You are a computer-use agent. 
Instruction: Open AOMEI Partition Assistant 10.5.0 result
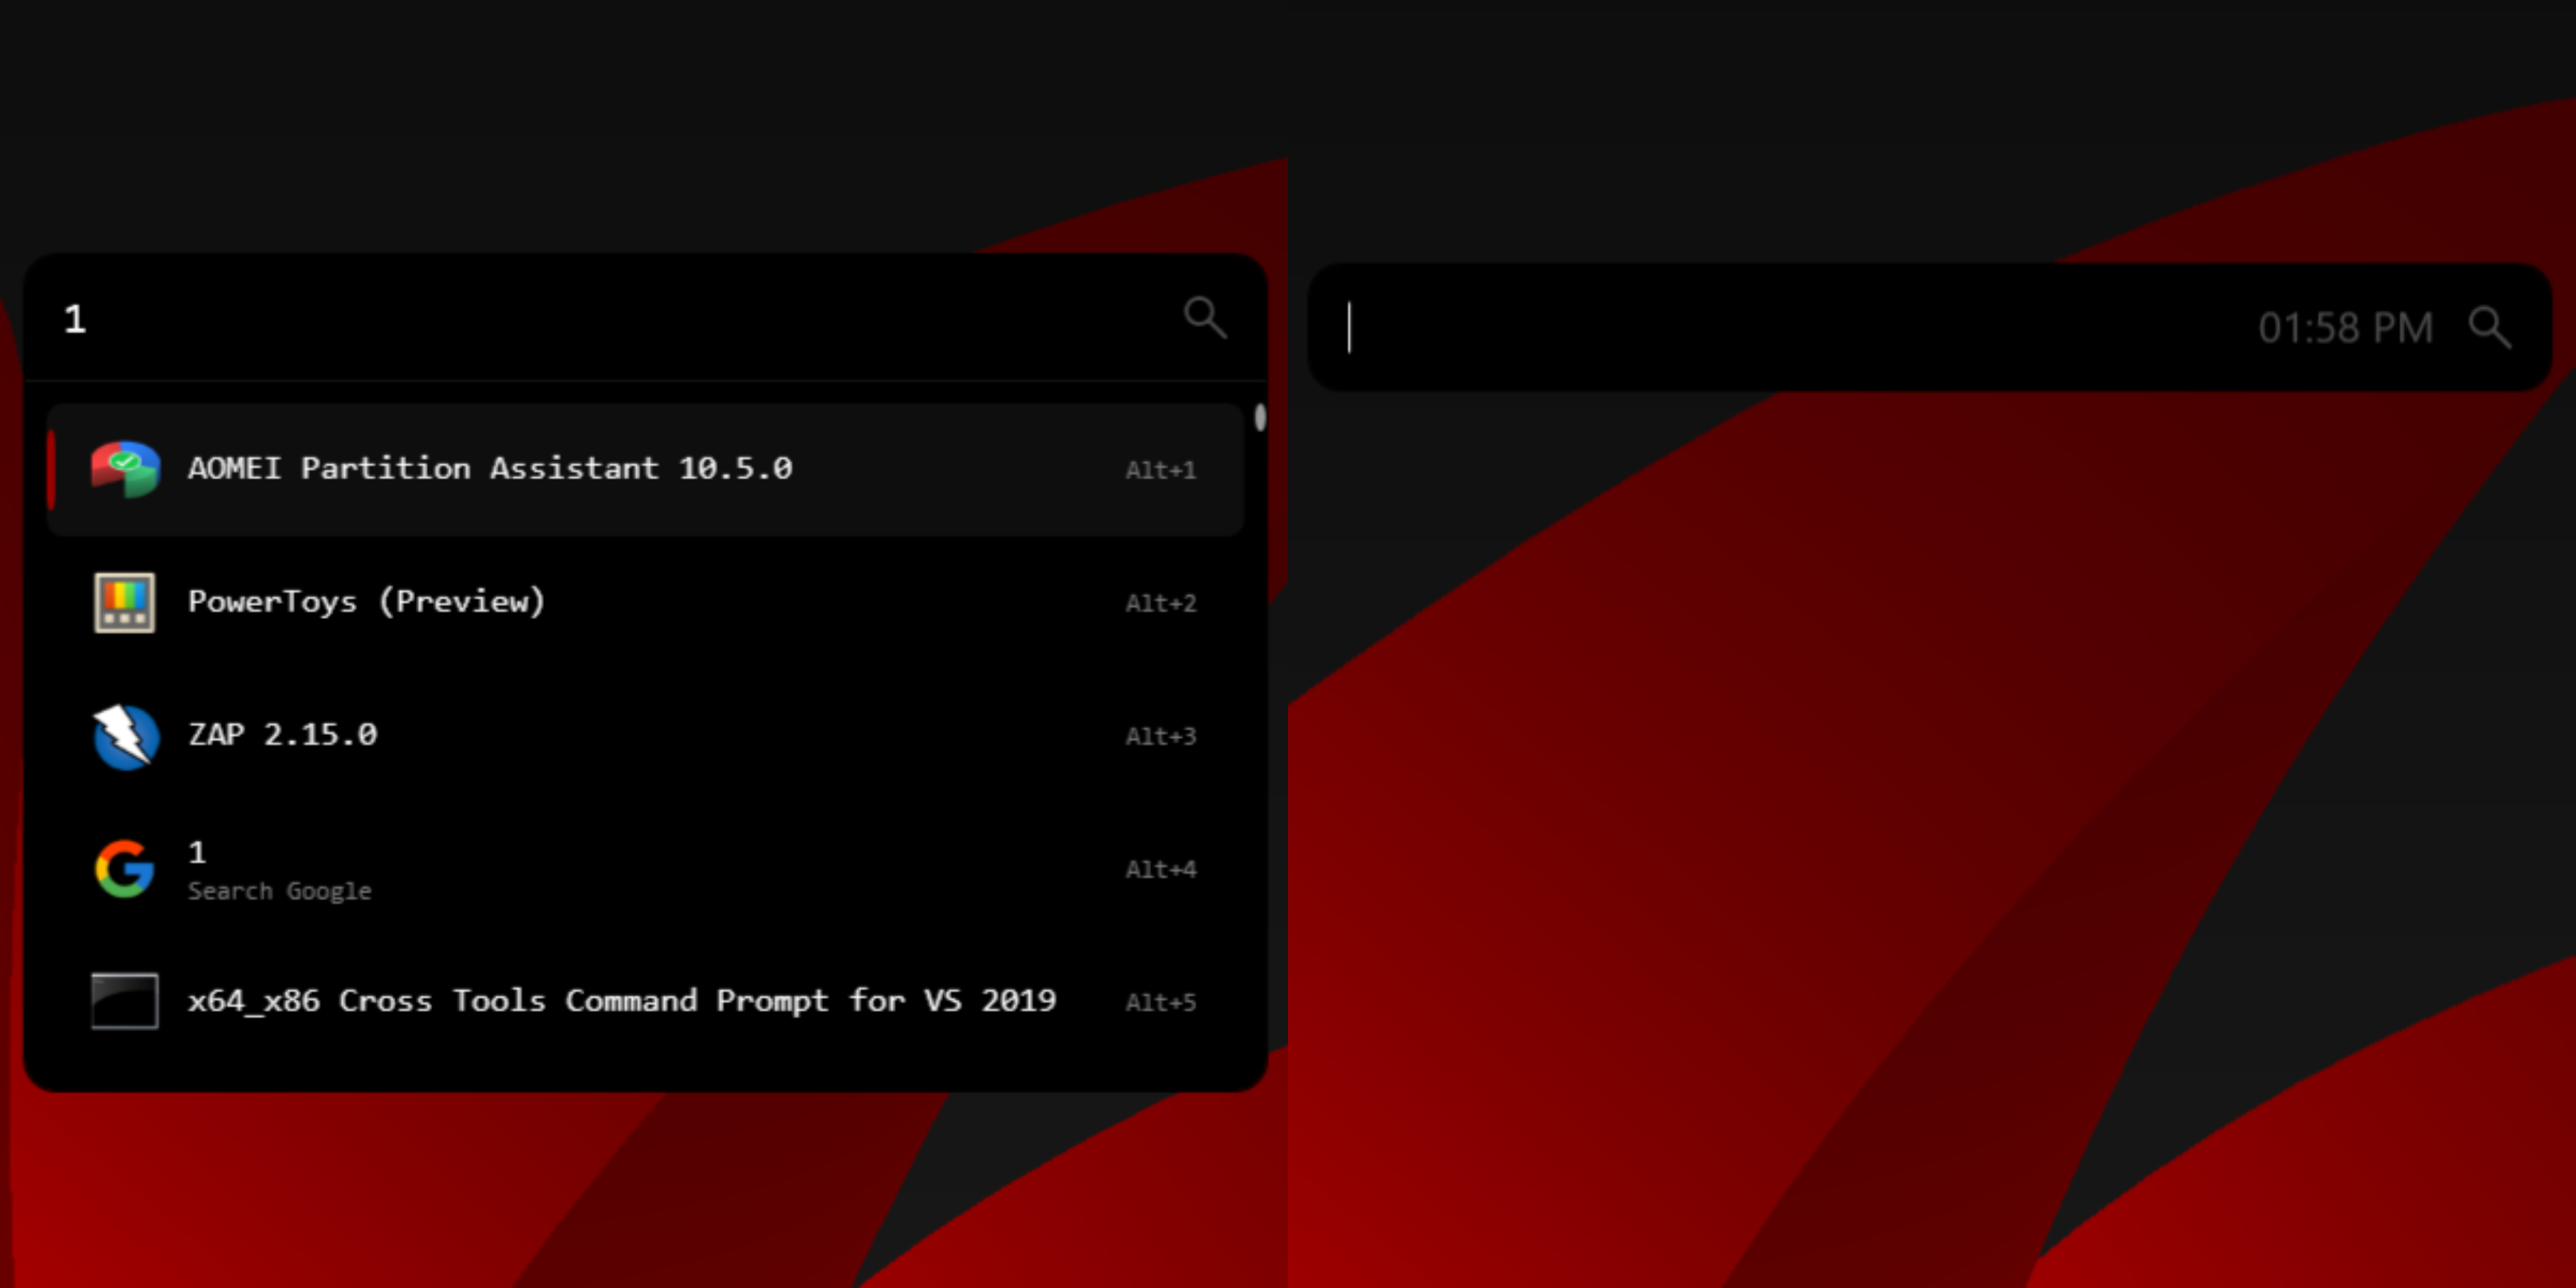[490, 468]
